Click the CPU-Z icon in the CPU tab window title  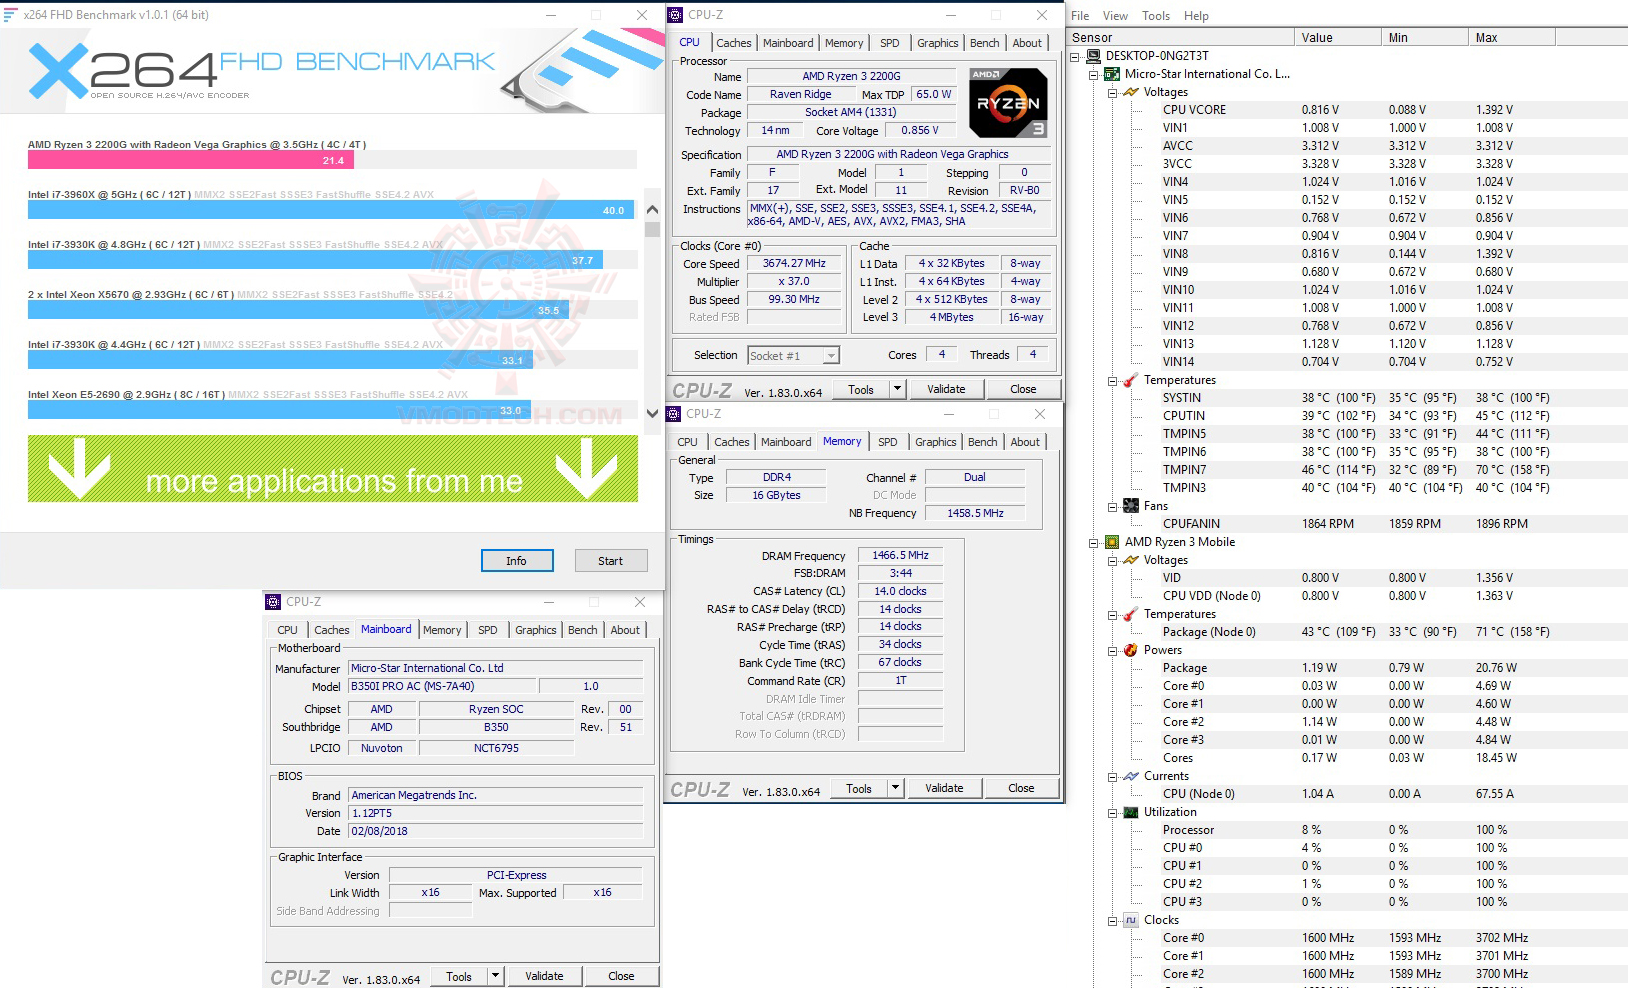coord(675,15)
